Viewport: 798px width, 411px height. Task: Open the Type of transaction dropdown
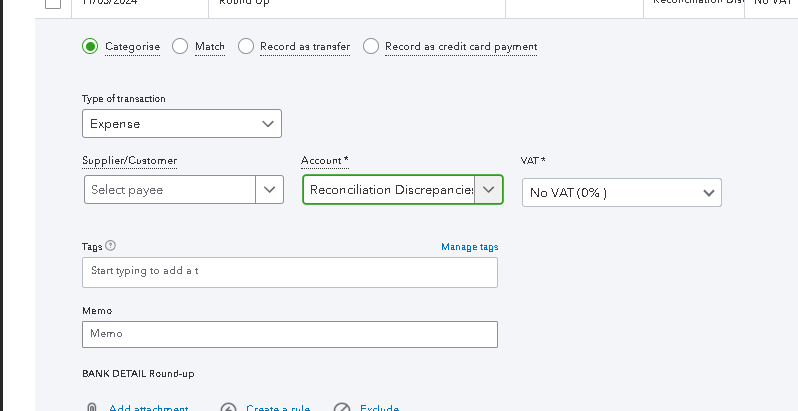(182, 124)
